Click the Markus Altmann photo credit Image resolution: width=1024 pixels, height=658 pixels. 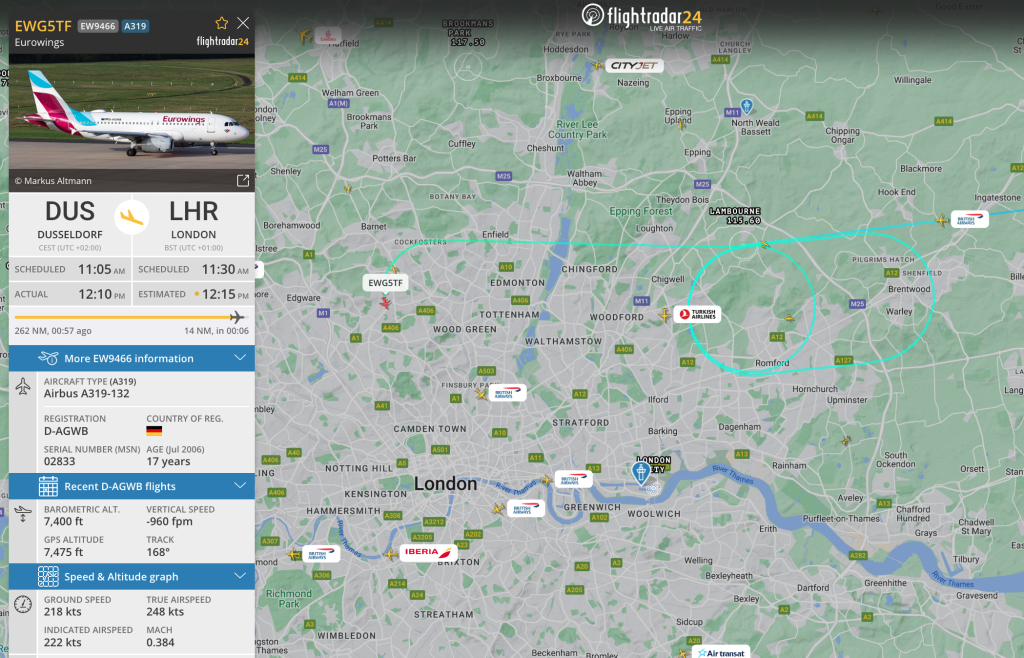click(x=53, y=181)
